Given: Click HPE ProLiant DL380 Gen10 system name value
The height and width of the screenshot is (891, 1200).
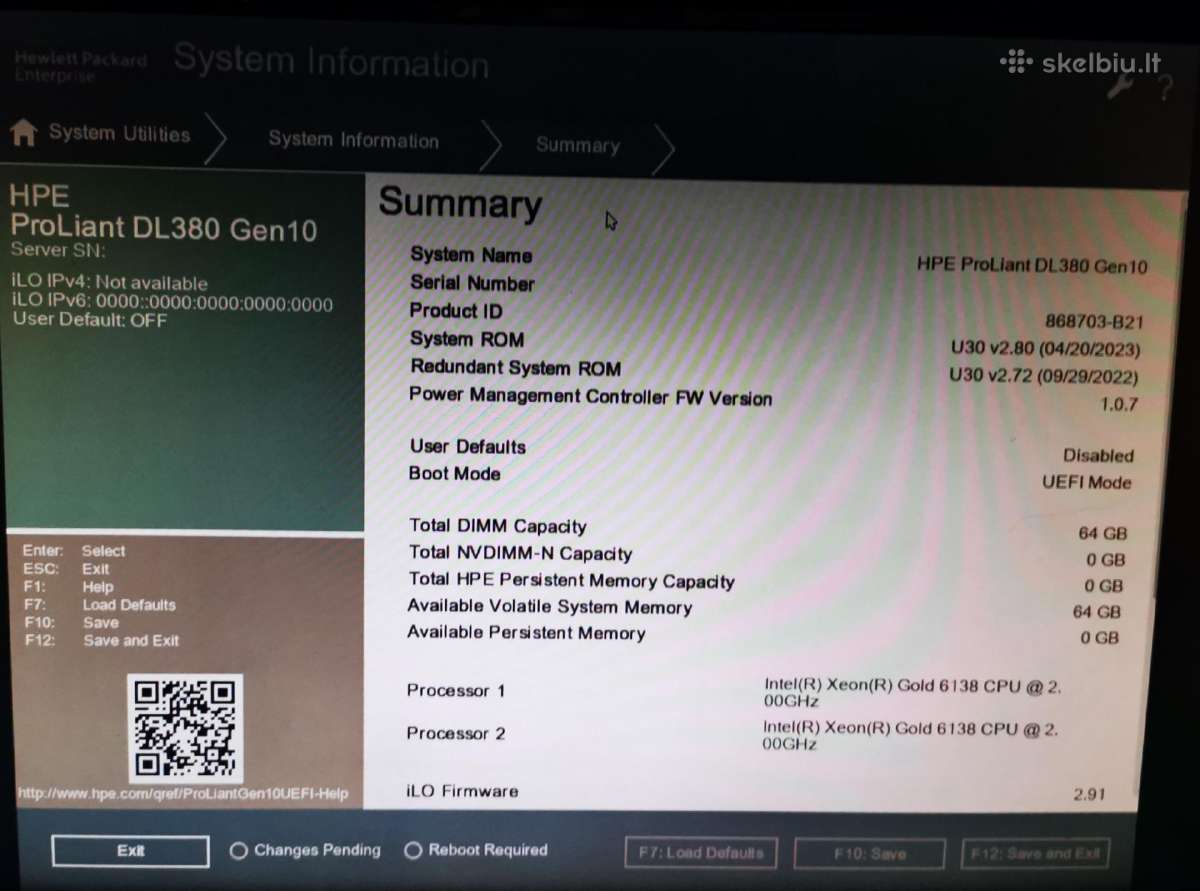Looking at the screenshot, I should pyautogui.click(x=1032, y=266).
